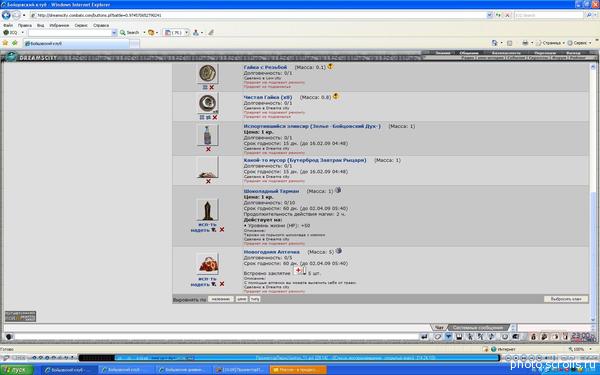
Task: Click the search magnifier beside the IE search box
Action: [x=589, y=15]
